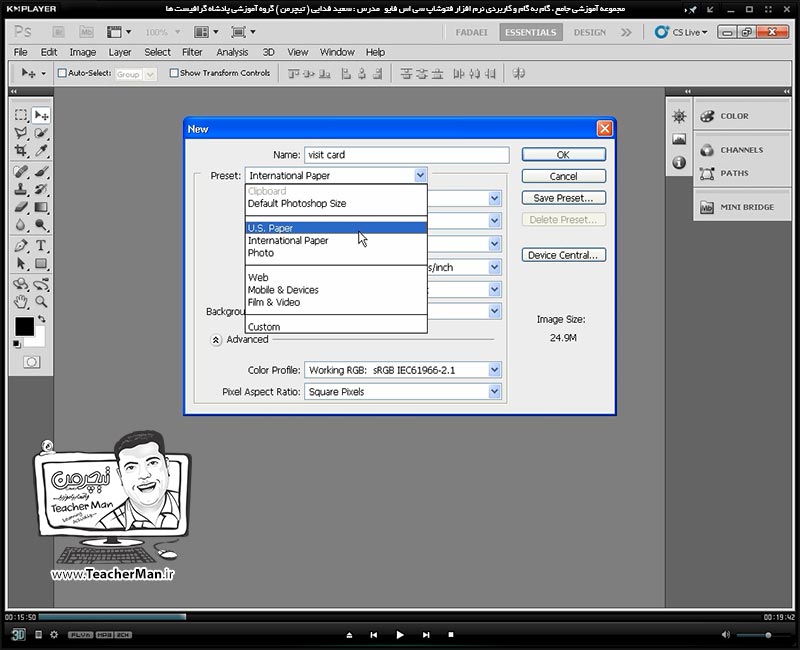This screenshot has height=650, width=800.
Task: Open the Filter menu
Action: coord(192,52)
